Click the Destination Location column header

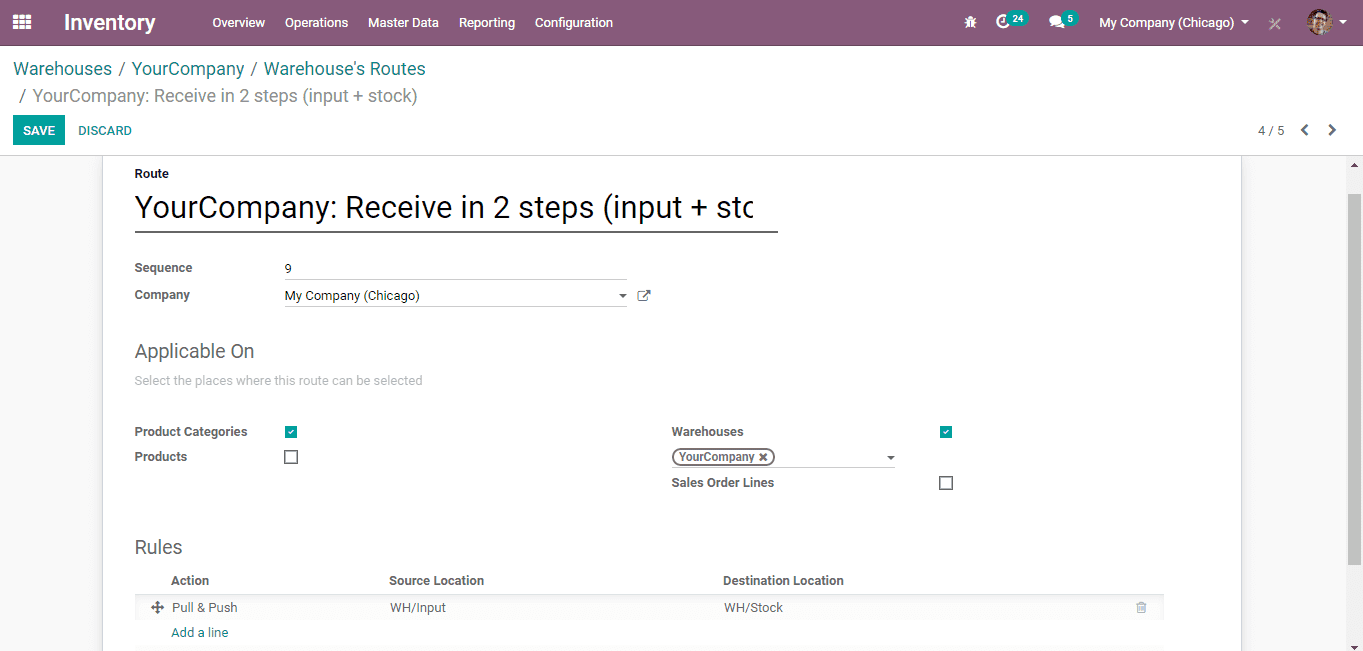pos(783,581)
